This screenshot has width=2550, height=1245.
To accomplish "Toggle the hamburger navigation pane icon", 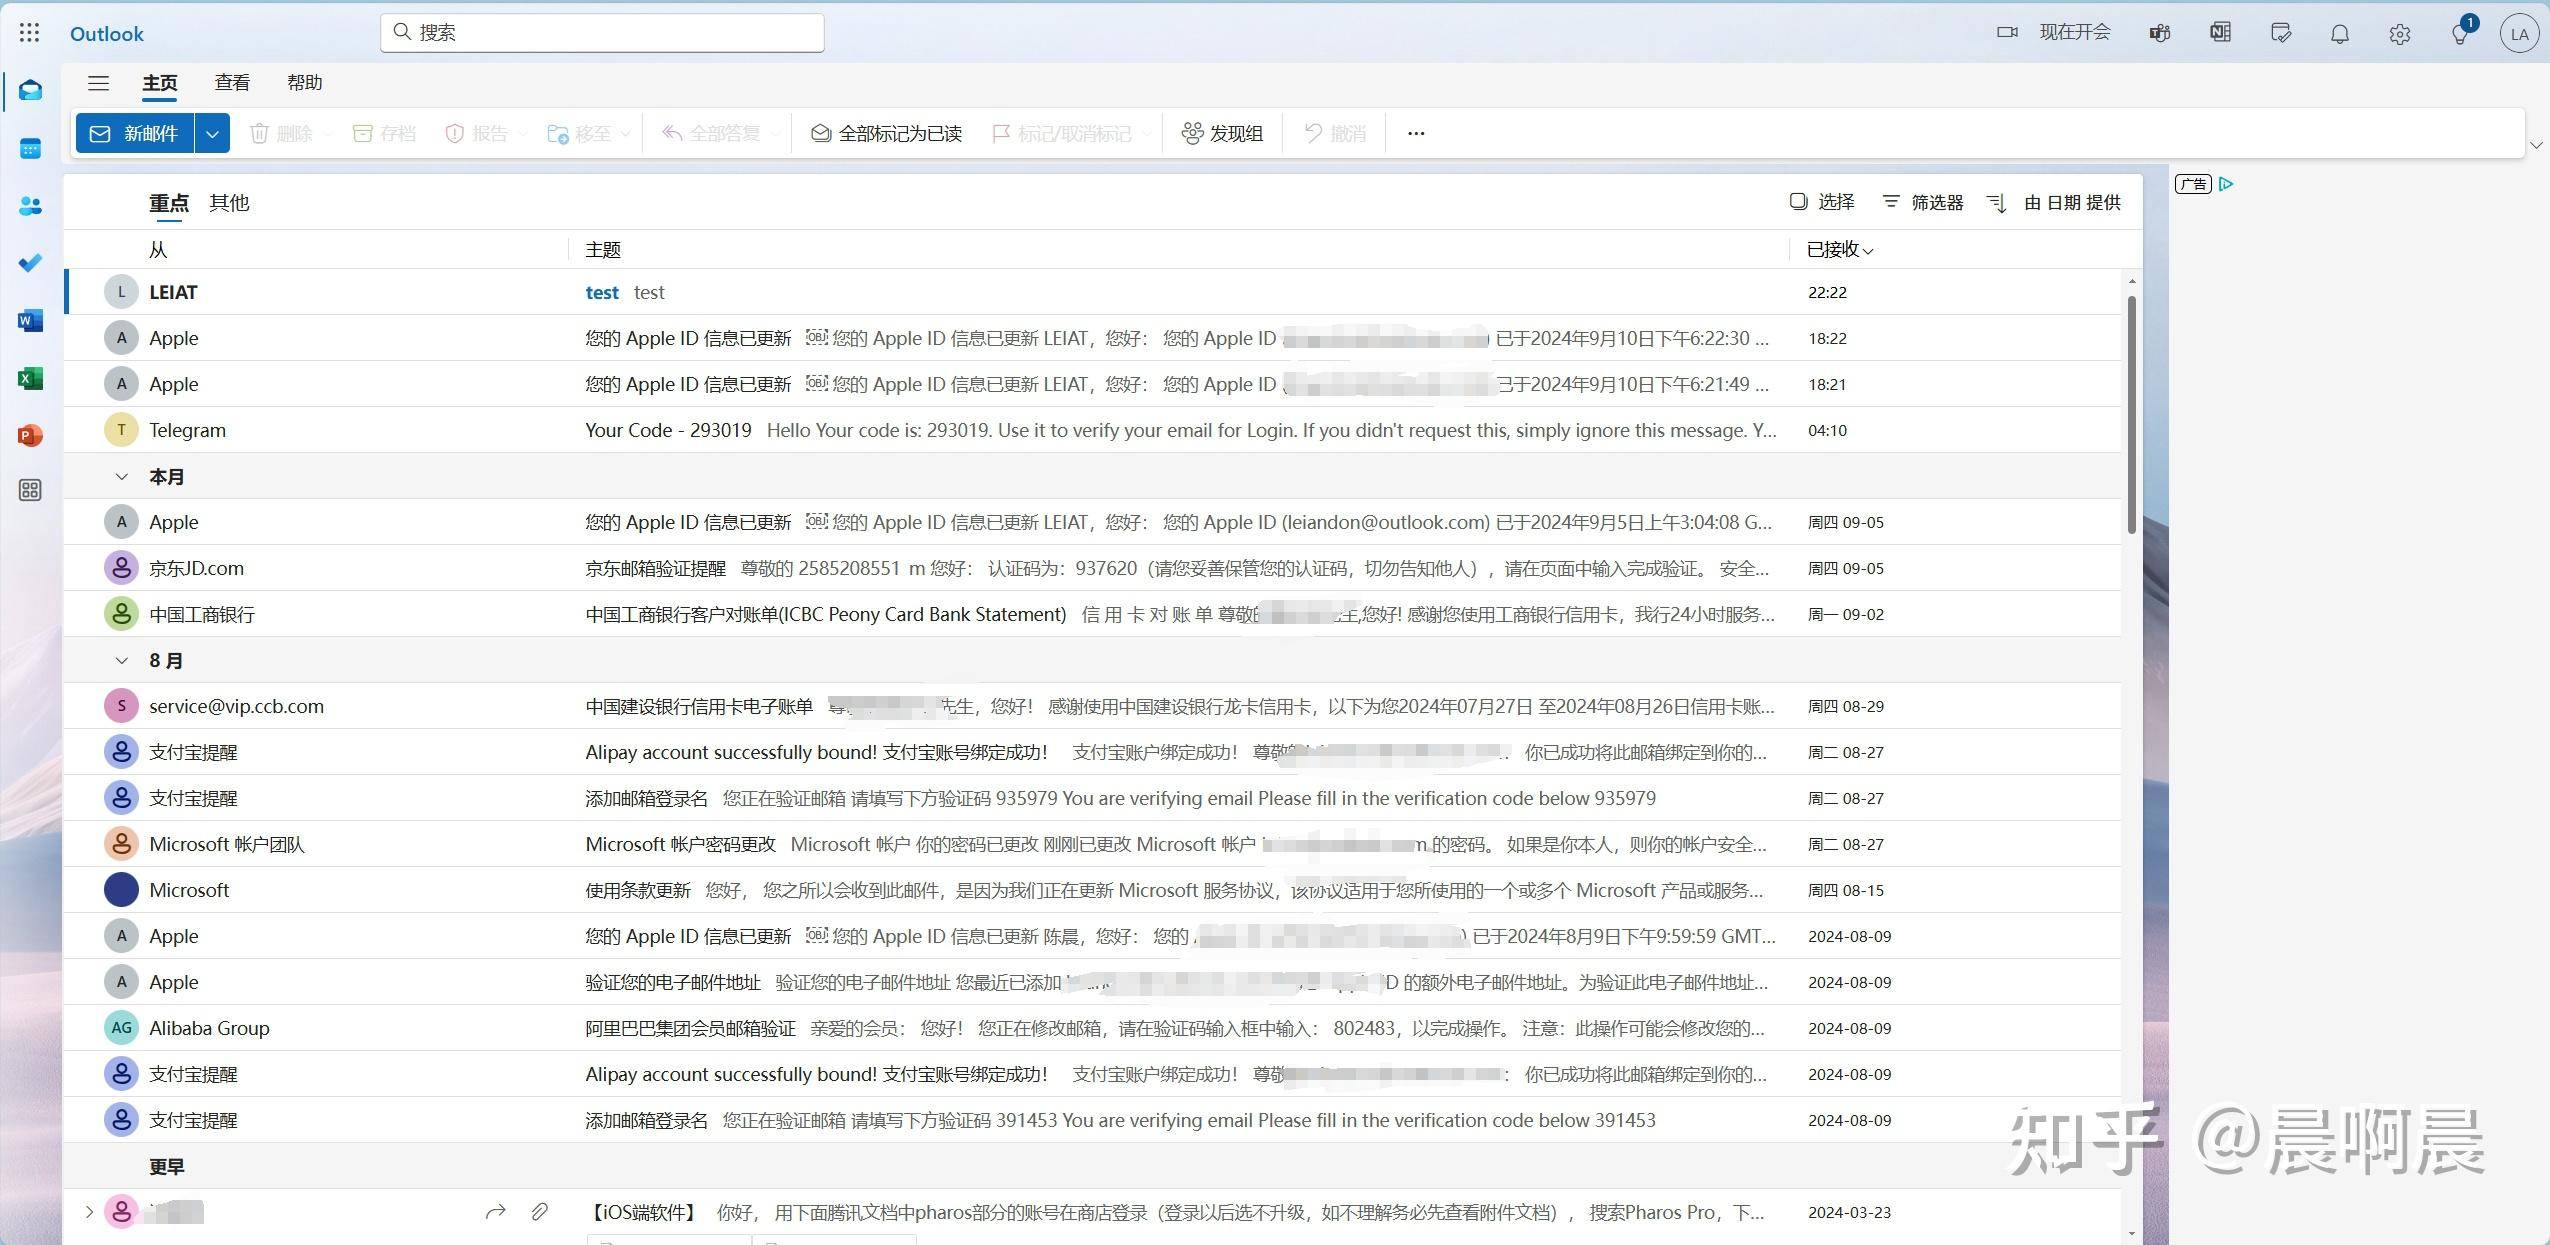I will pyautogui.click(x=98, y=83).
